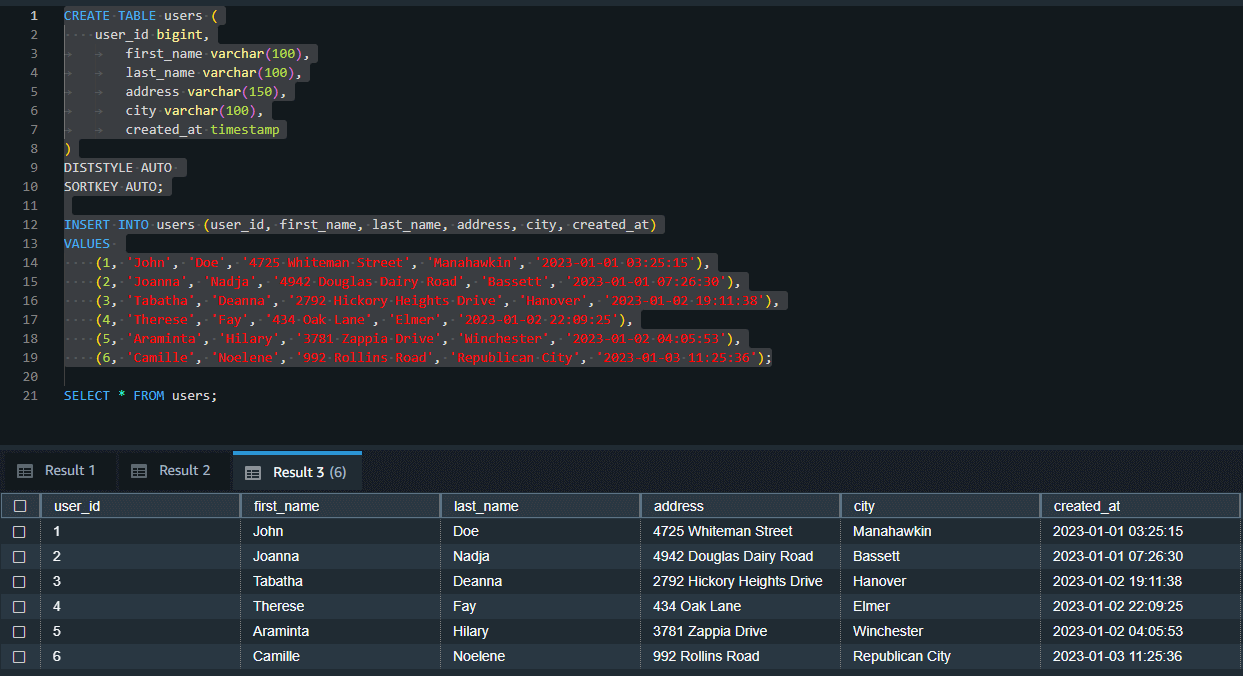Select the Noelene last name cell
The image size is (1243, 676).
(x=479, y=657)
